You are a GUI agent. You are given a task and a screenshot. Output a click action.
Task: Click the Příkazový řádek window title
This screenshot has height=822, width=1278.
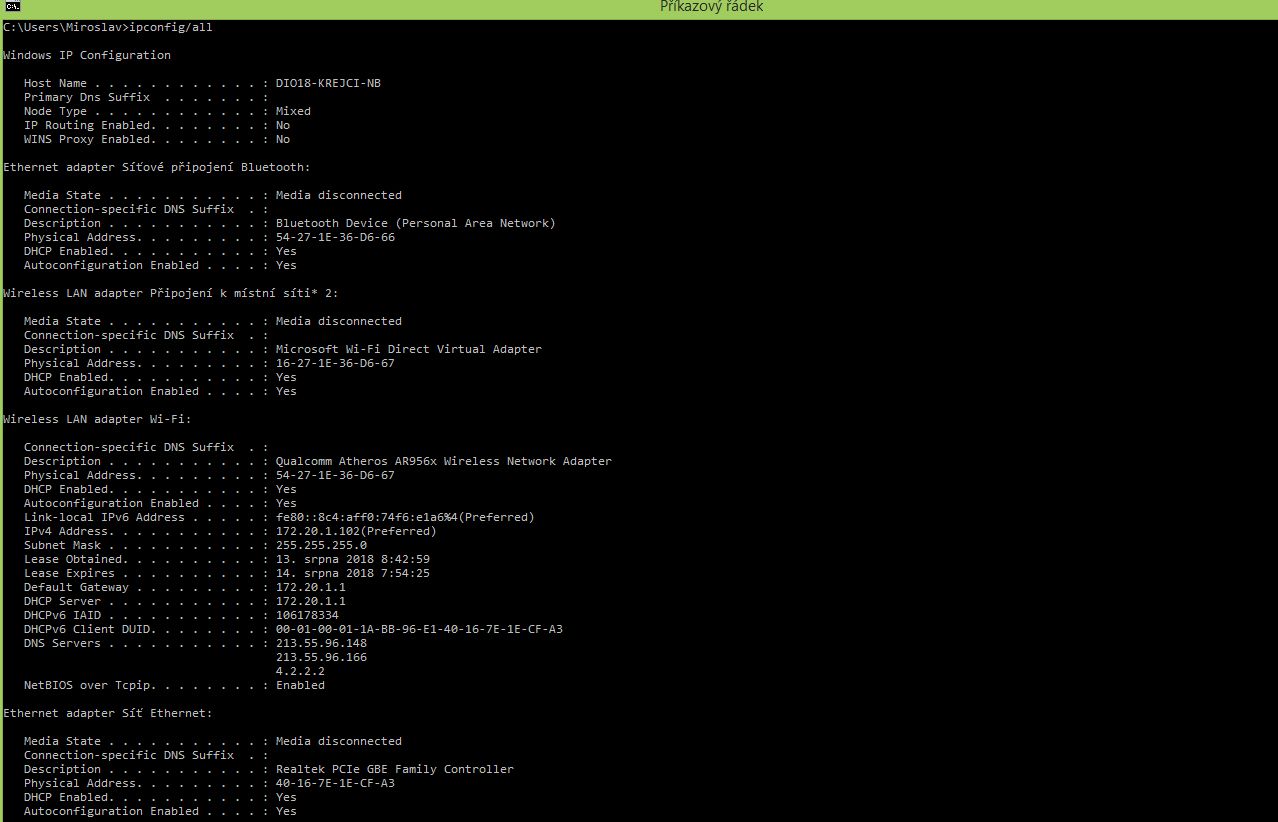tap(712, 8)
